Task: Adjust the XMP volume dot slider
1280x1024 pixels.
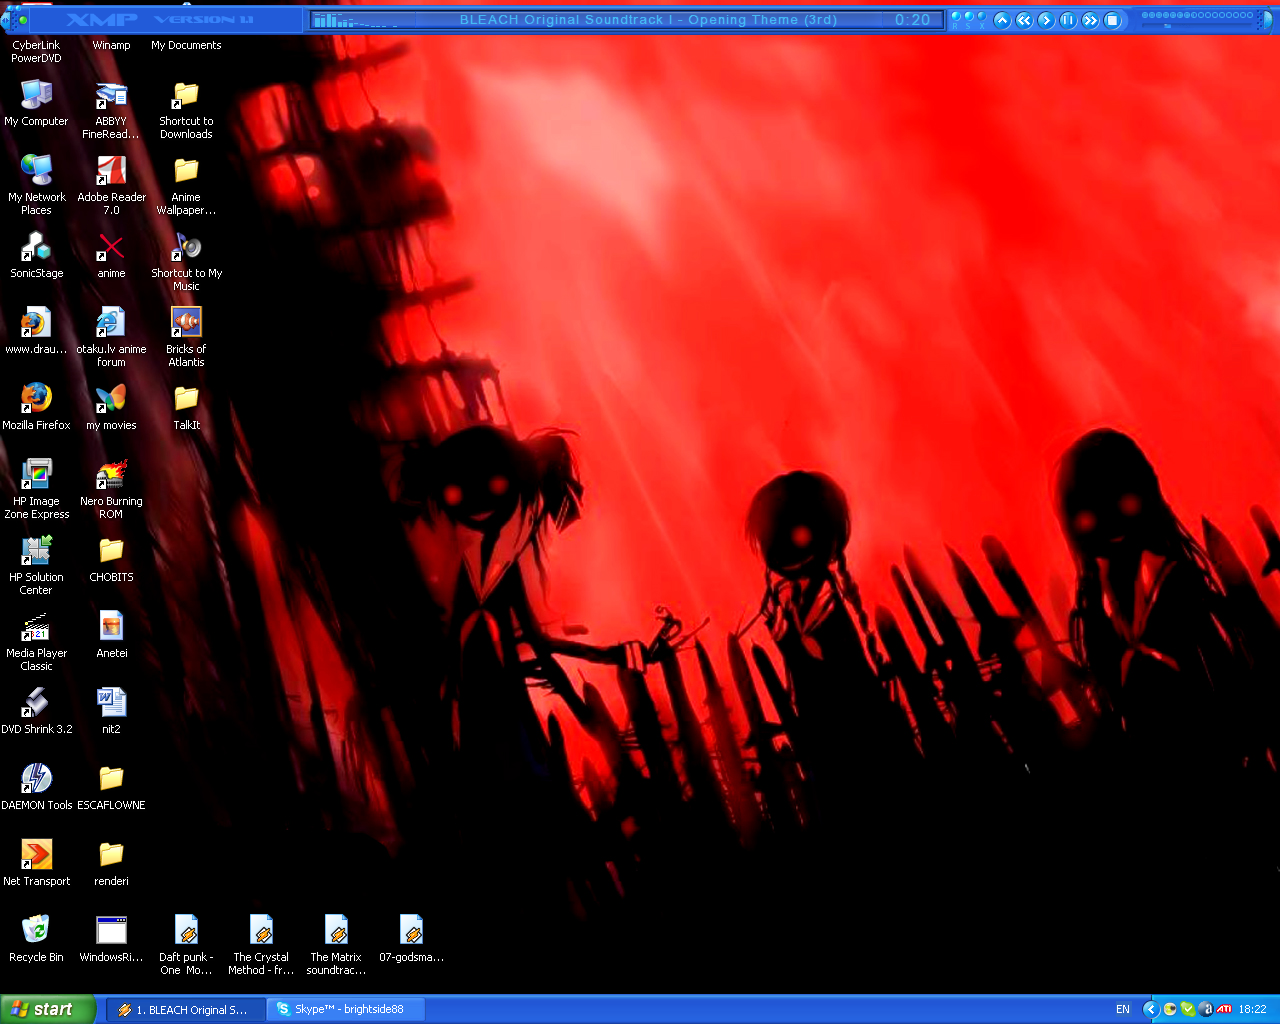Action: click(1197, 15)
